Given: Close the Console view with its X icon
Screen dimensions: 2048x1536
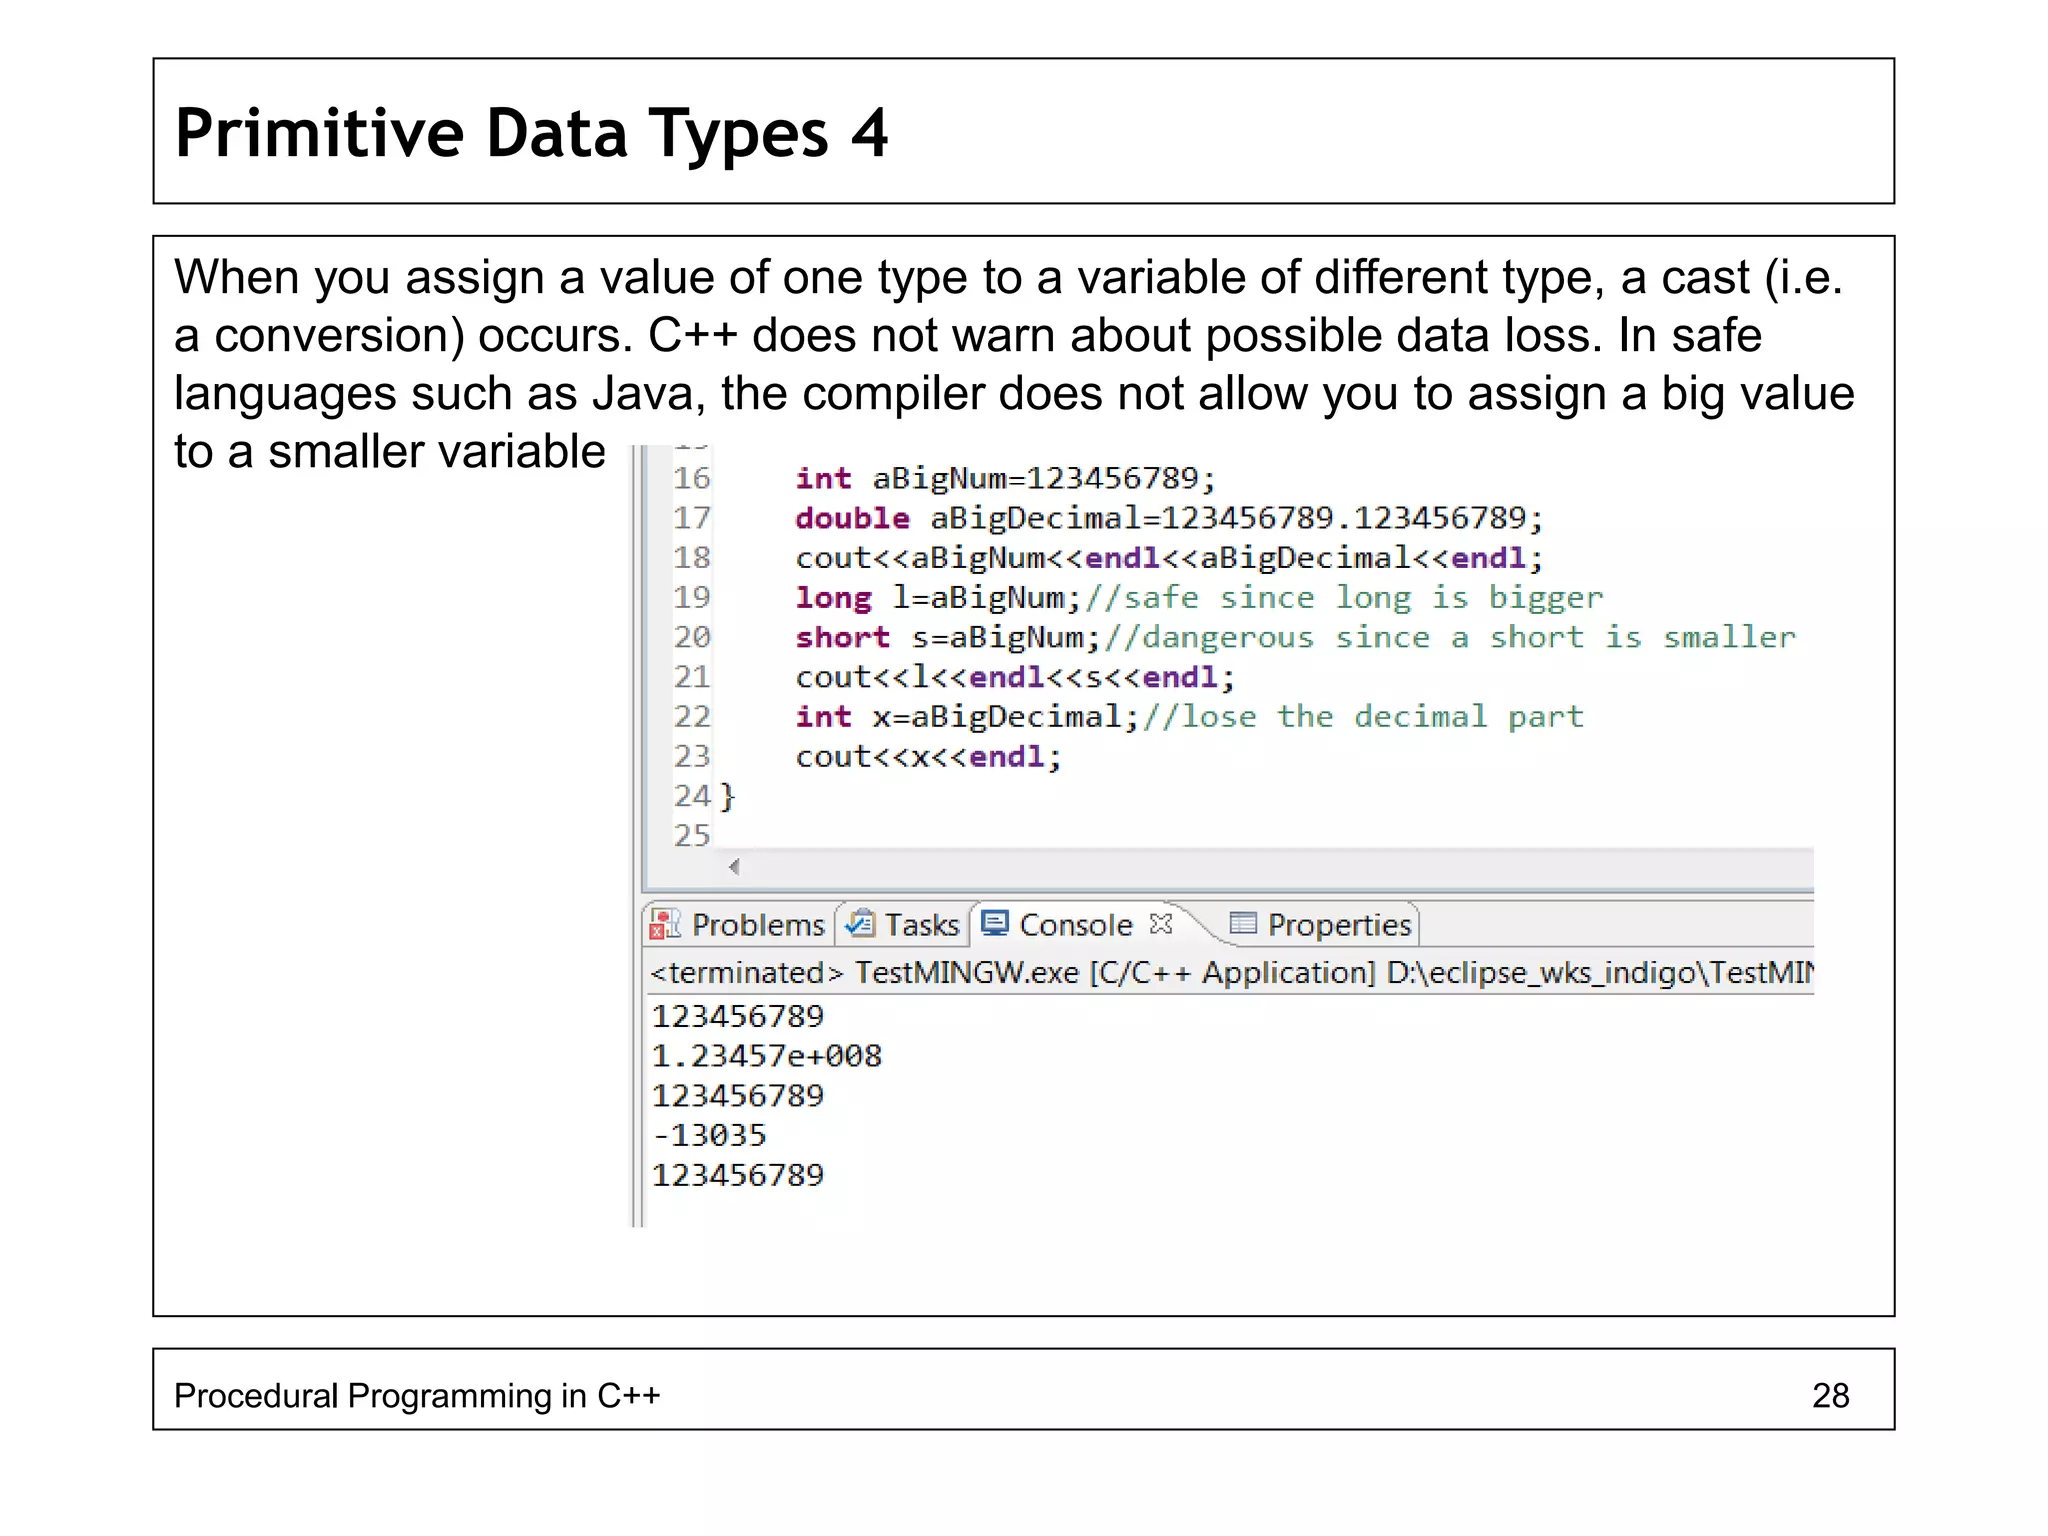Looking at the screenshot, I should point(1161,924).
